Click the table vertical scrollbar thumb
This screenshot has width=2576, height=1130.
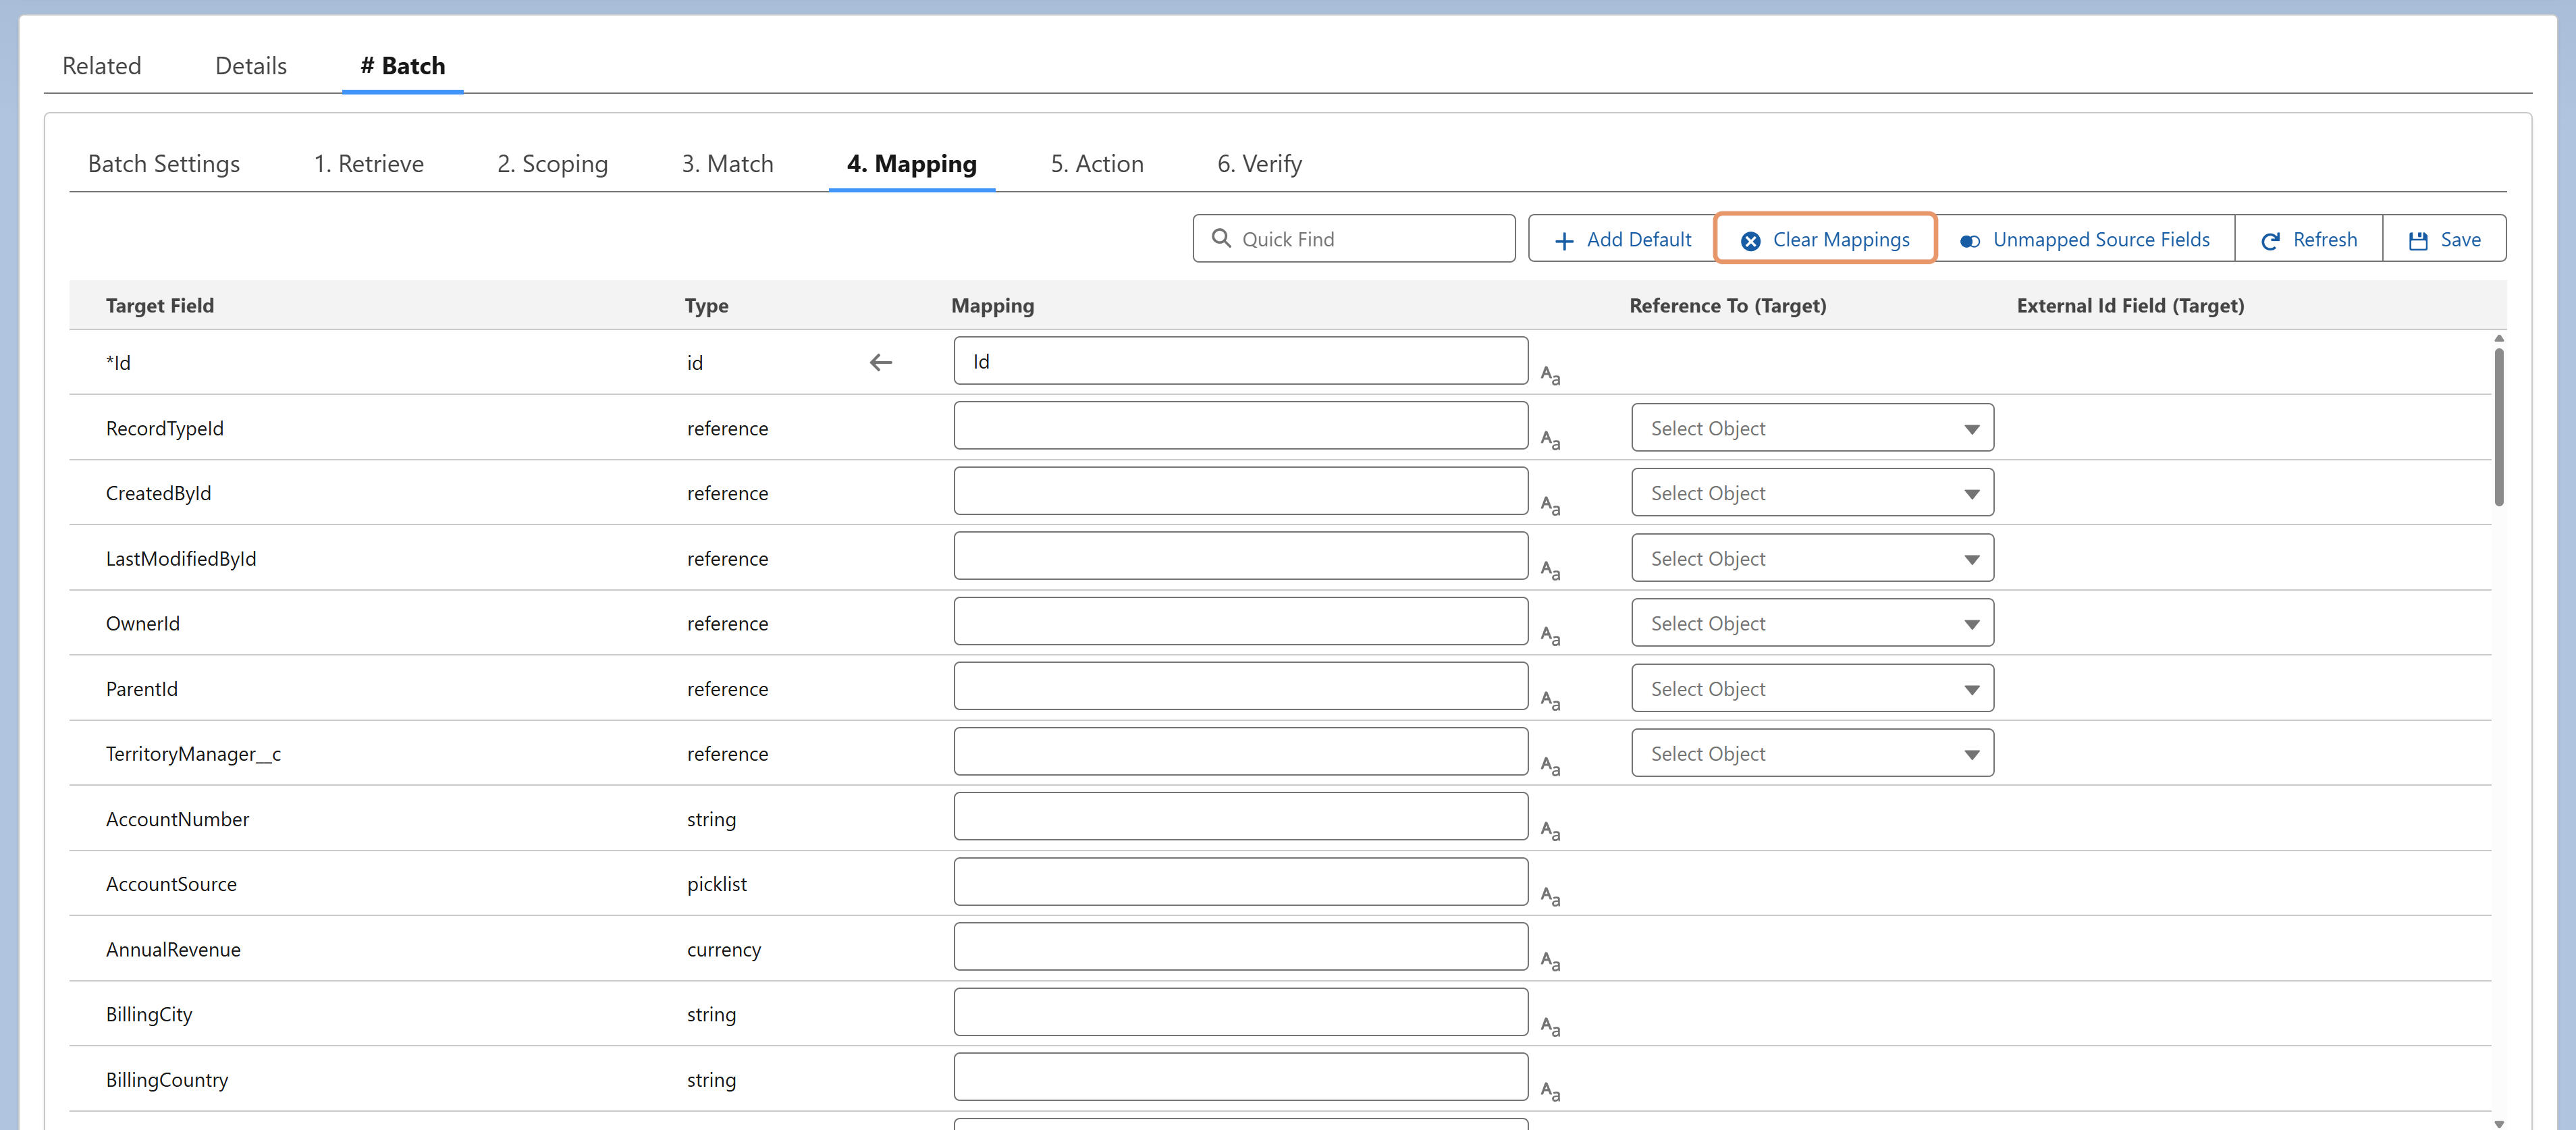(2499, 427)
